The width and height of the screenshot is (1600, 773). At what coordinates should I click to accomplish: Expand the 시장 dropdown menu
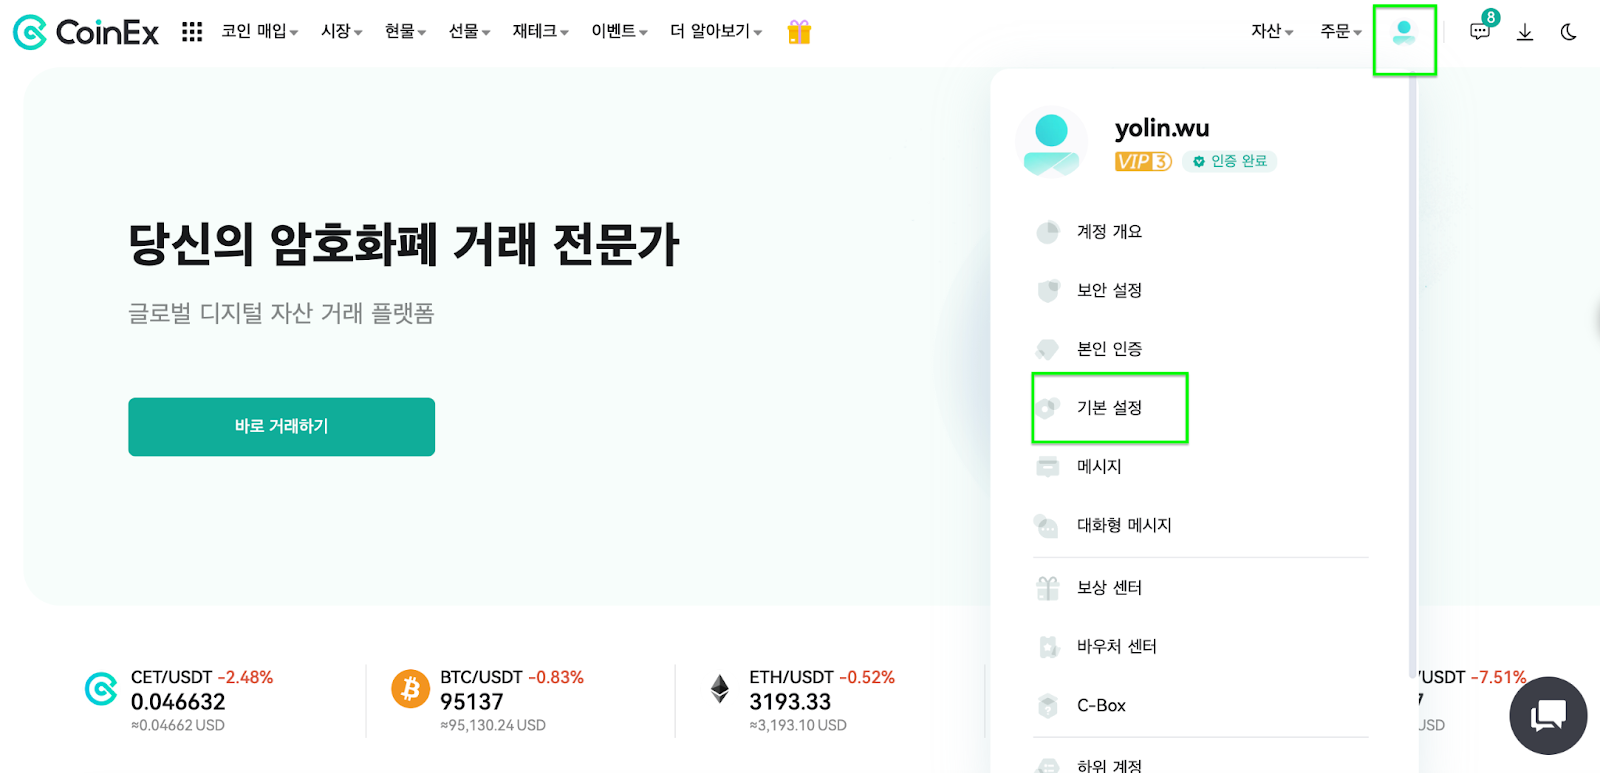point(338,31)
